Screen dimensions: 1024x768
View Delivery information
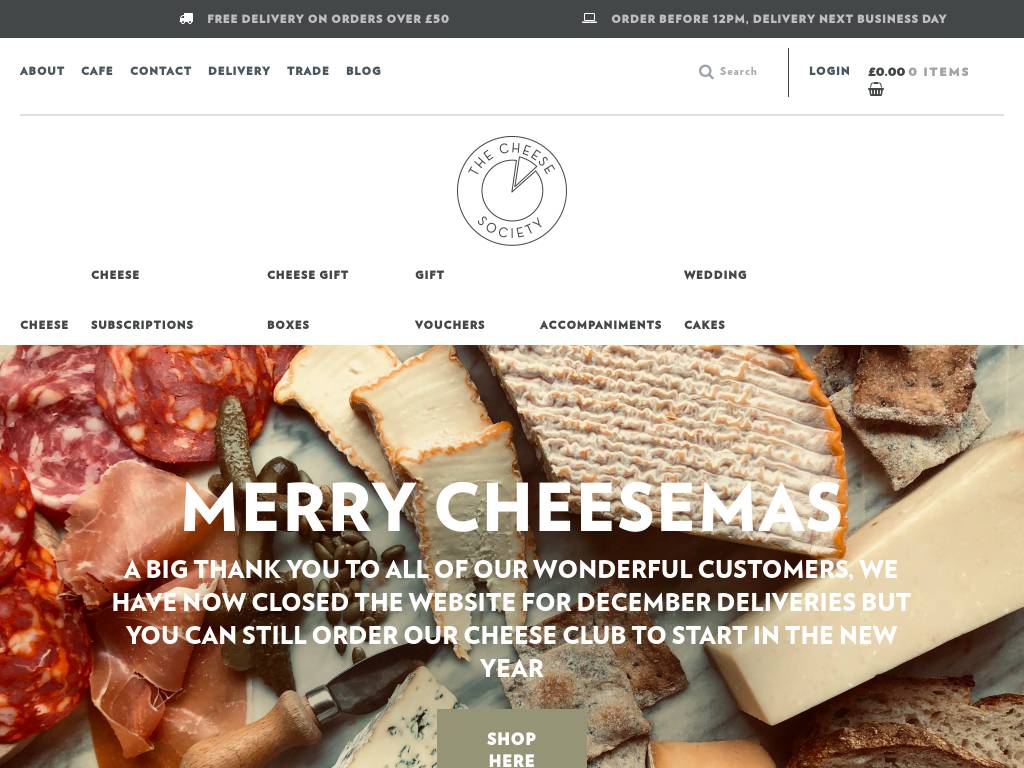(239, 71)
